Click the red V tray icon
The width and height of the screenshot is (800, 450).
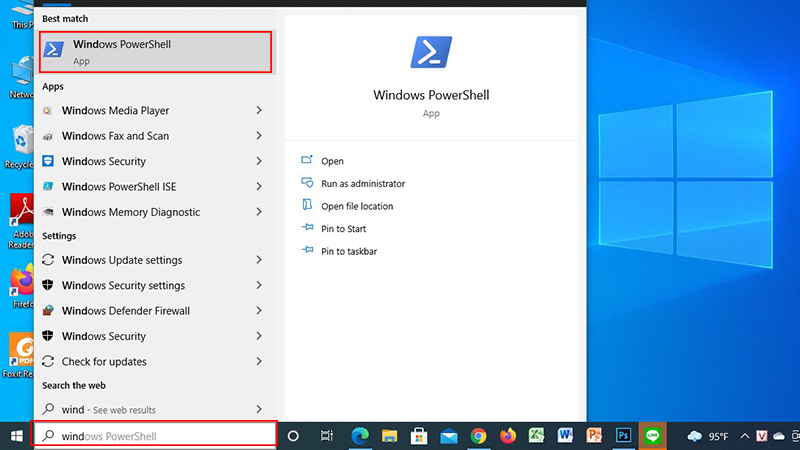point(762,436)
